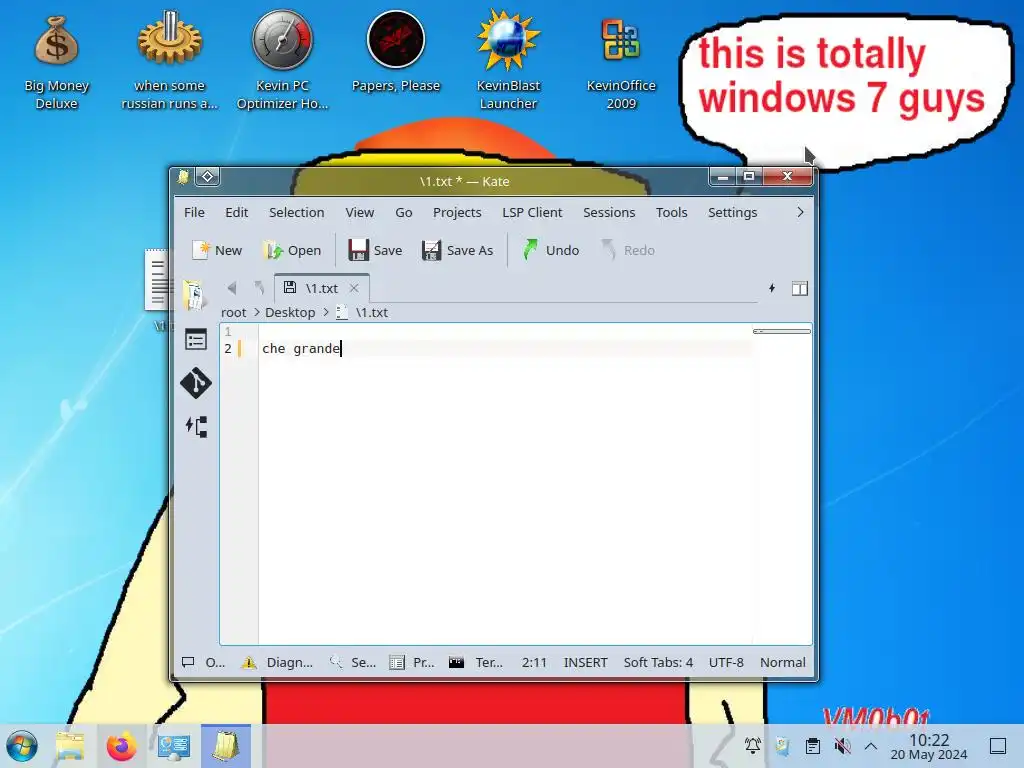The width and height of the screenshot is (1024, 768).
Task: Place the cursor in 'che grande' text
Action: click(x=301, y=349)
